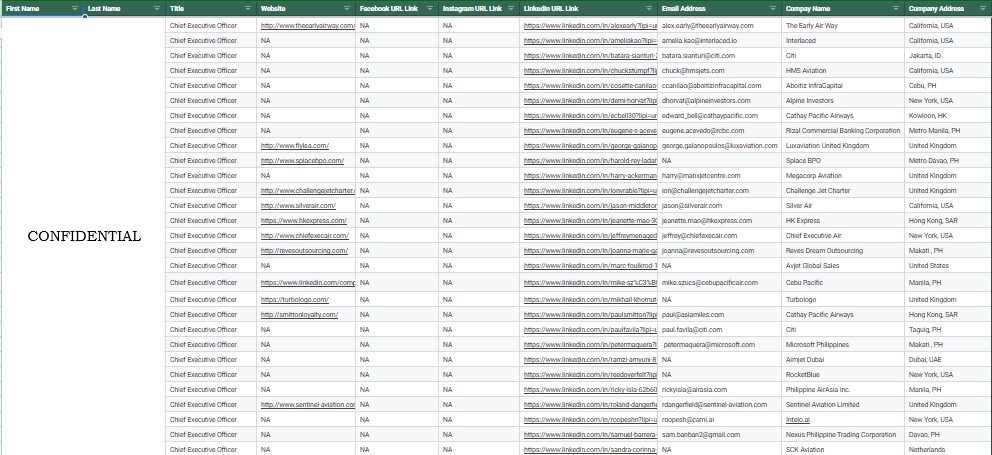This screenshot has width=992, height=455.
Task: Select the Avjet Global Sales cell
Action: point(843,266)
